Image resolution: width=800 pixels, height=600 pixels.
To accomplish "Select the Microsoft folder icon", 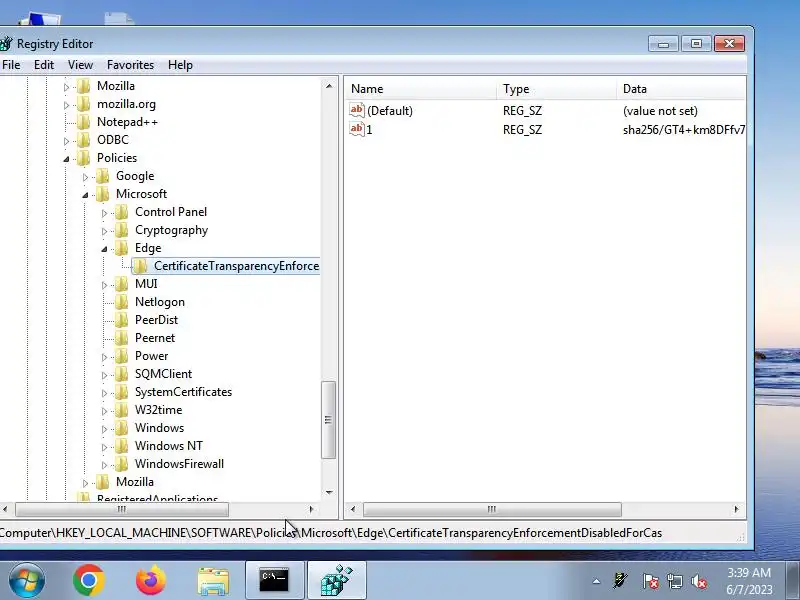I will 103,194.
